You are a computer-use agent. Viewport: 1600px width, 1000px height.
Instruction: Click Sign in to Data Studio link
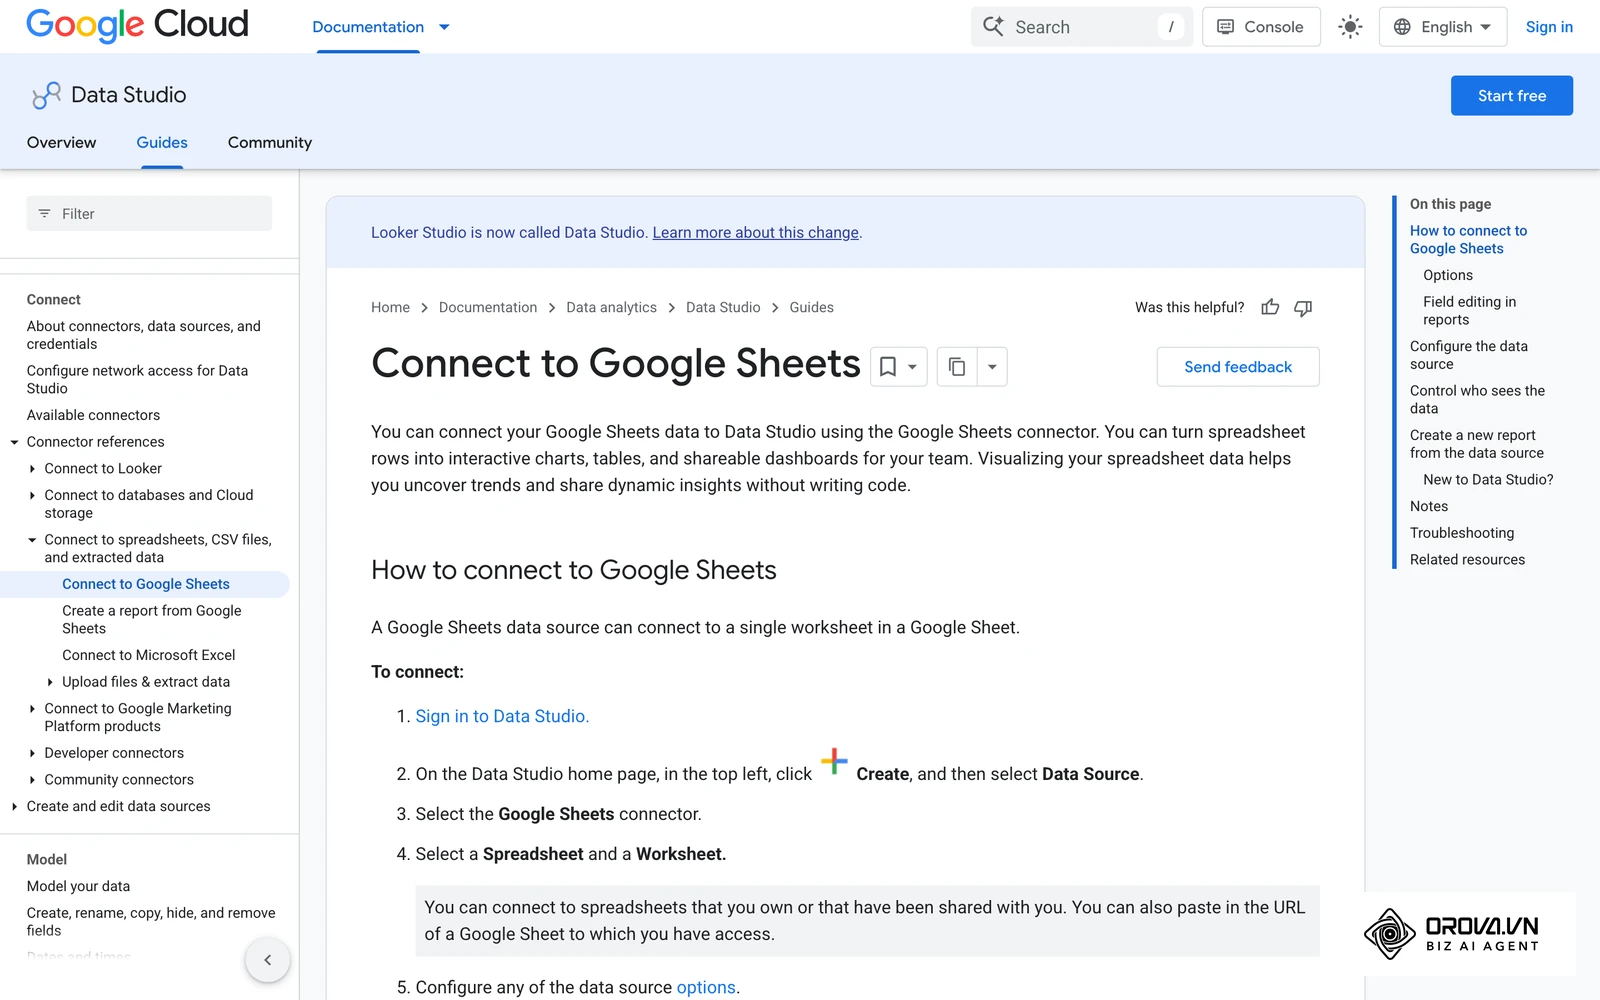tap(502, 717)
